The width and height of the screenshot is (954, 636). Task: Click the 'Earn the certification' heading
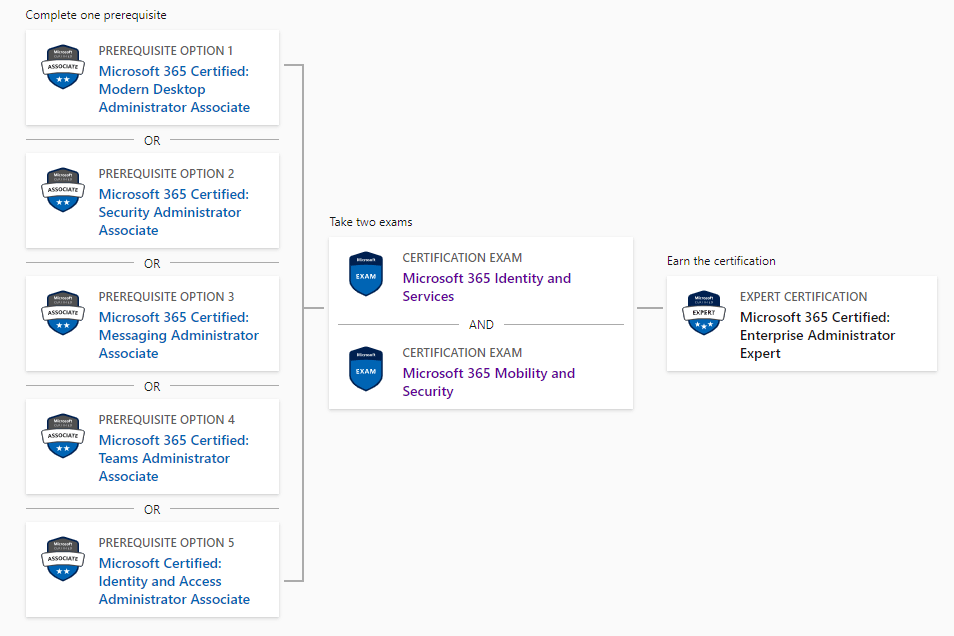click(x=721, y=260)
